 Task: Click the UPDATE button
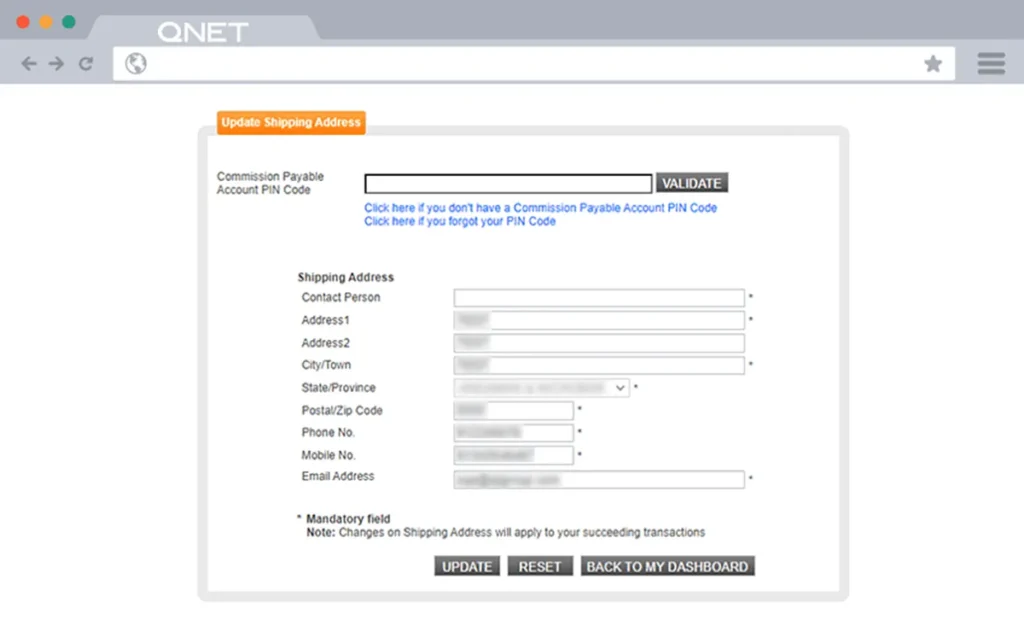pos(466,565)
